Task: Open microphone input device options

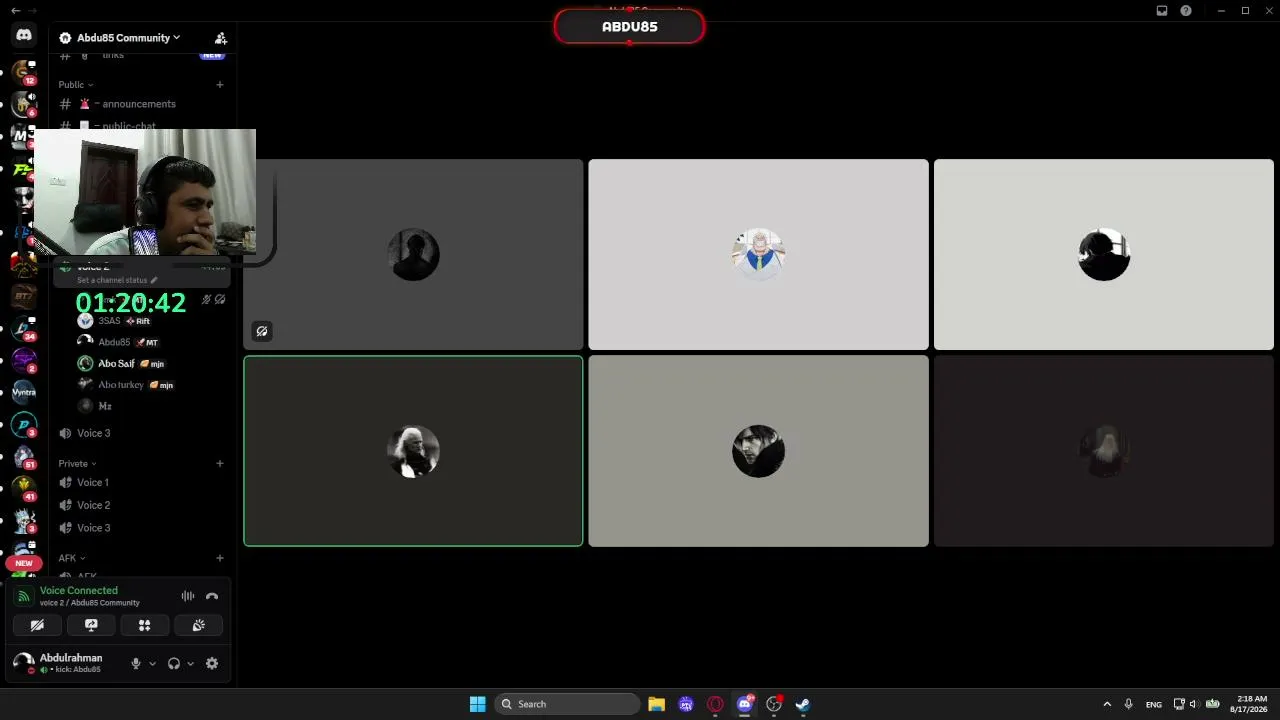Action: click(152, 663)
